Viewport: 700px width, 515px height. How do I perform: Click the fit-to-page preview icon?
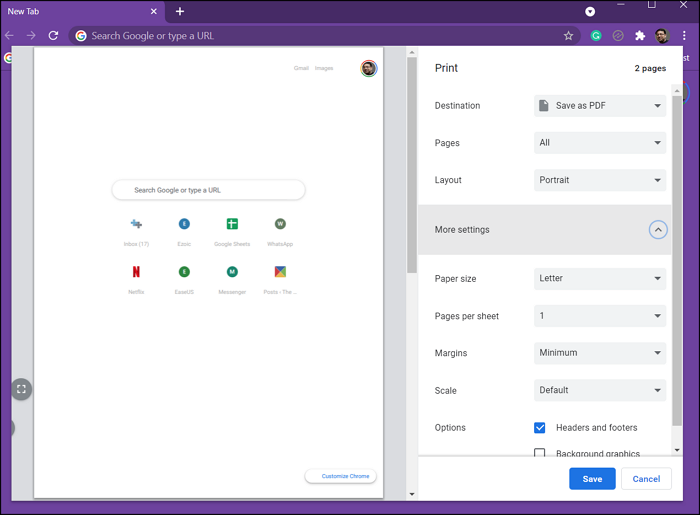[x=21, y=389]
